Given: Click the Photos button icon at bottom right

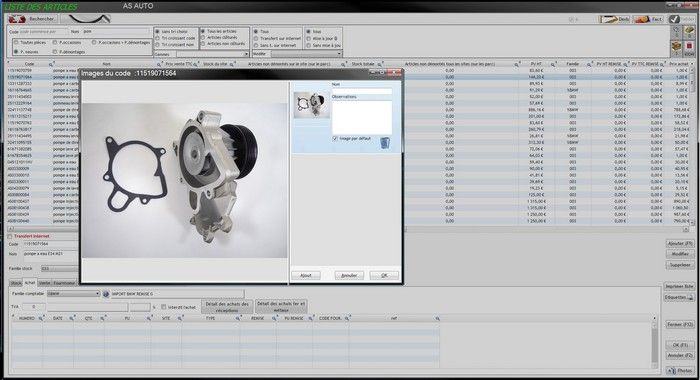Looking at the screenshot, I should tap(671, 371).
